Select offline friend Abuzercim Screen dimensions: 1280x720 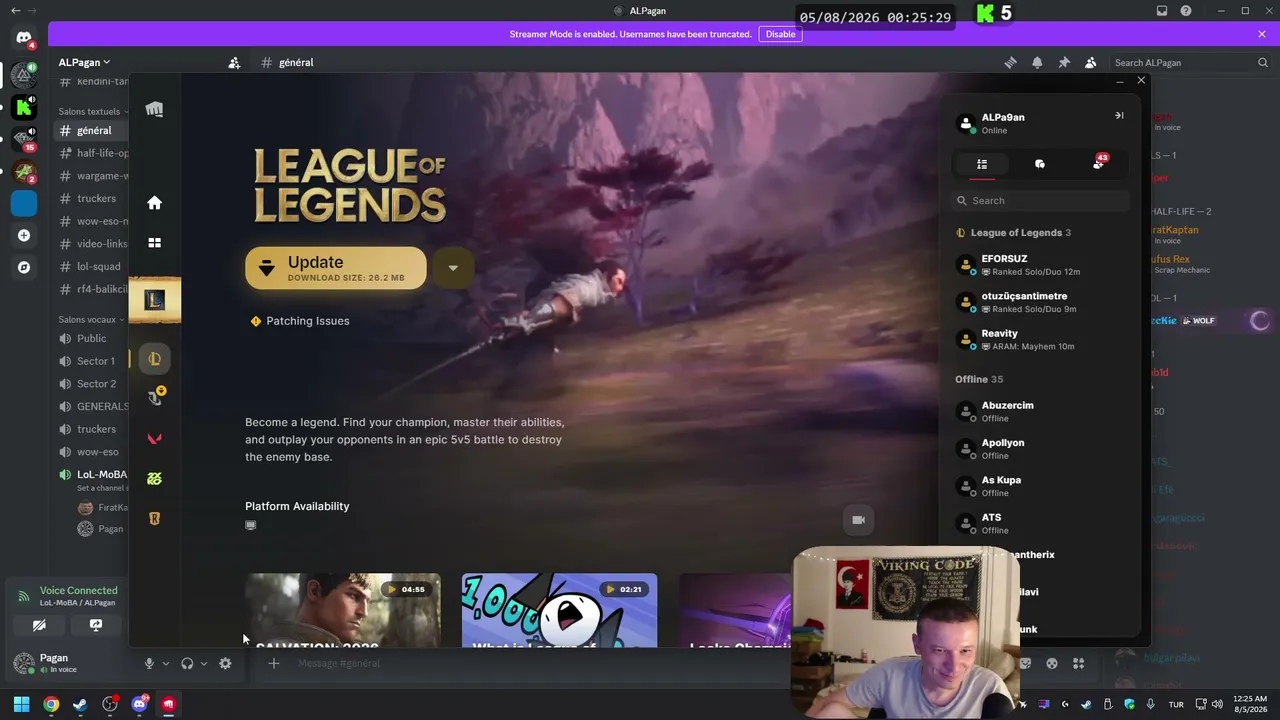(1040, 411)
